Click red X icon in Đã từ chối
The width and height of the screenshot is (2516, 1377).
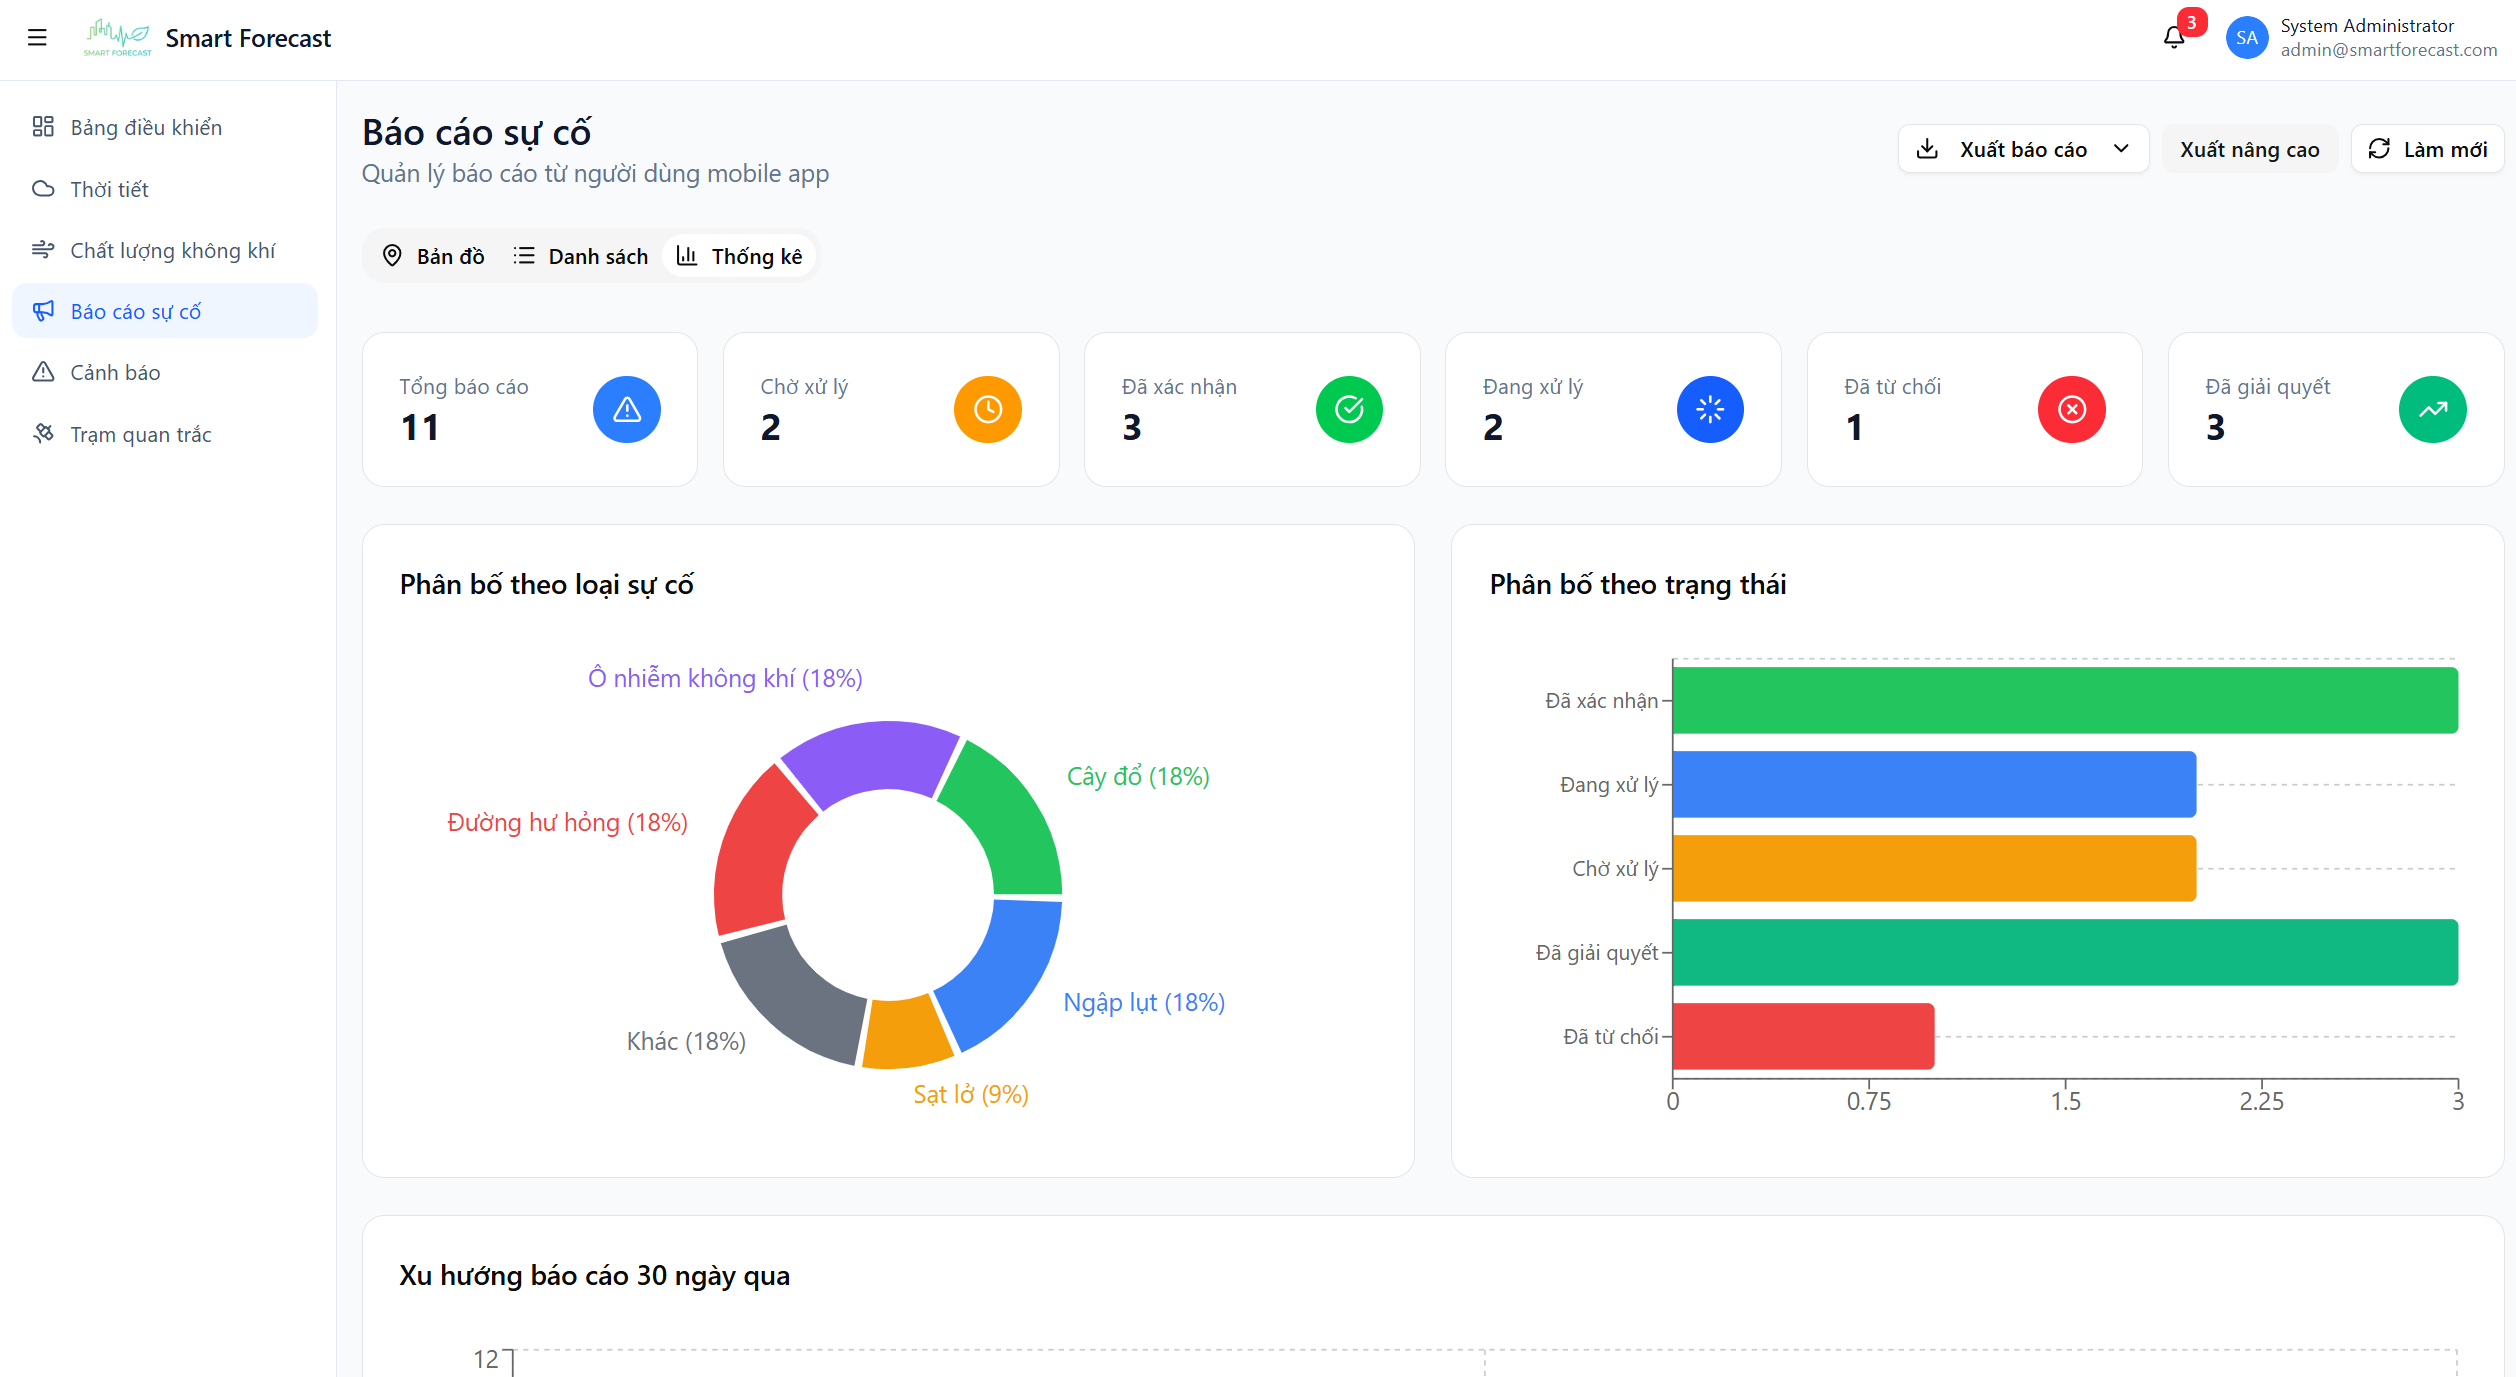[2071, 409]
